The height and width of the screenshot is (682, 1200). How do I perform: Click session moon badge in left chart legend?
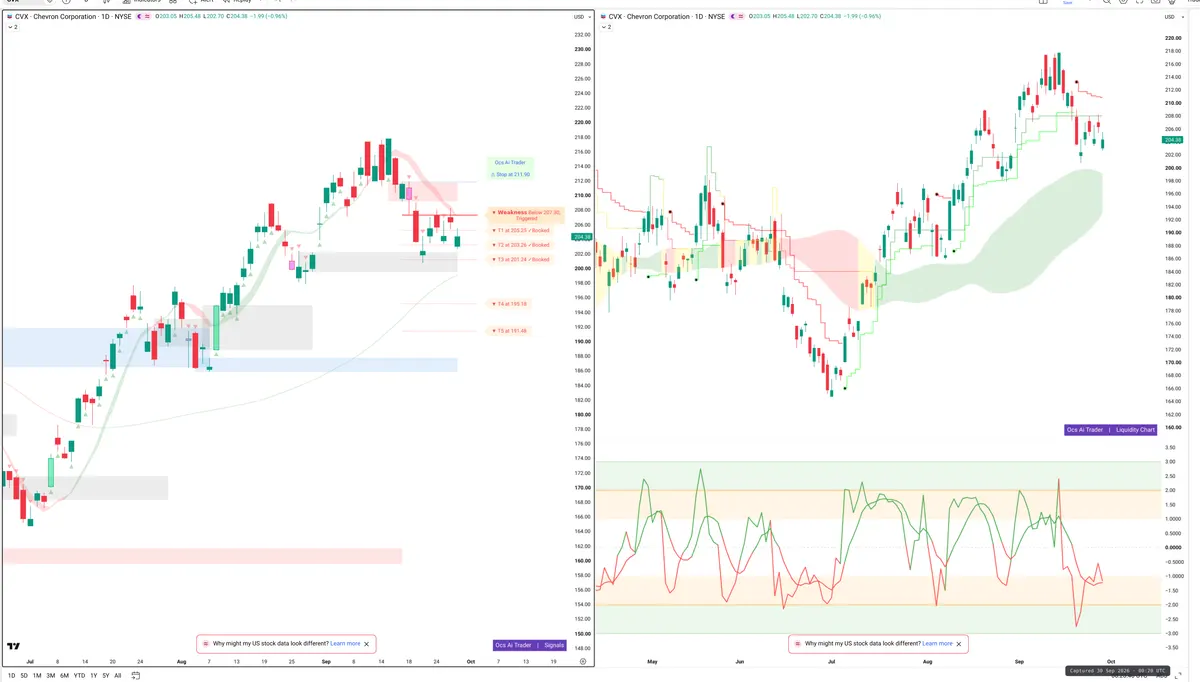pos(140,17)
